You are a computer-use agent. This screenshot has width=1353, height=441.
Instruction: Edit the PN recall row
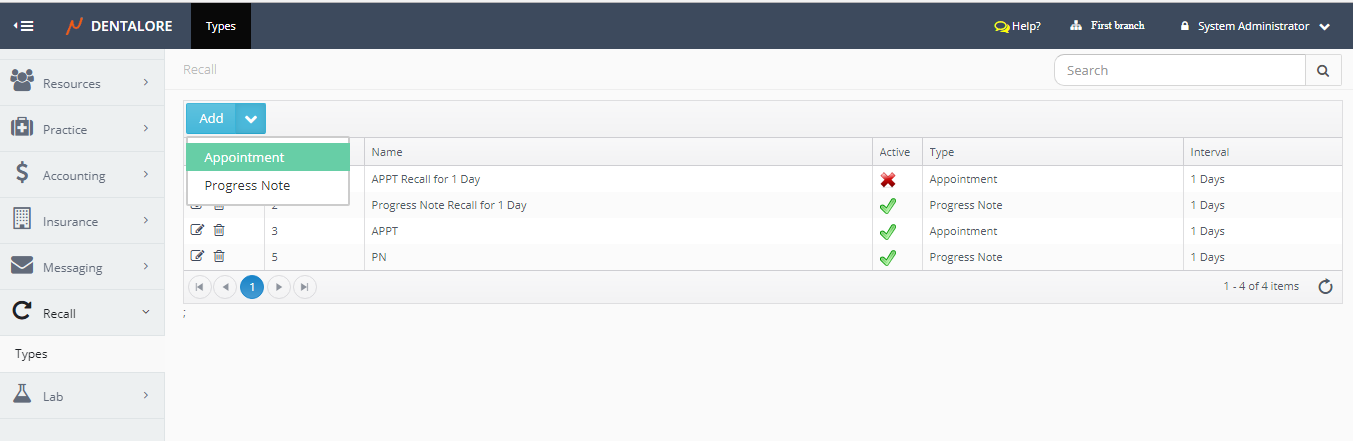(x=197, y=257)
